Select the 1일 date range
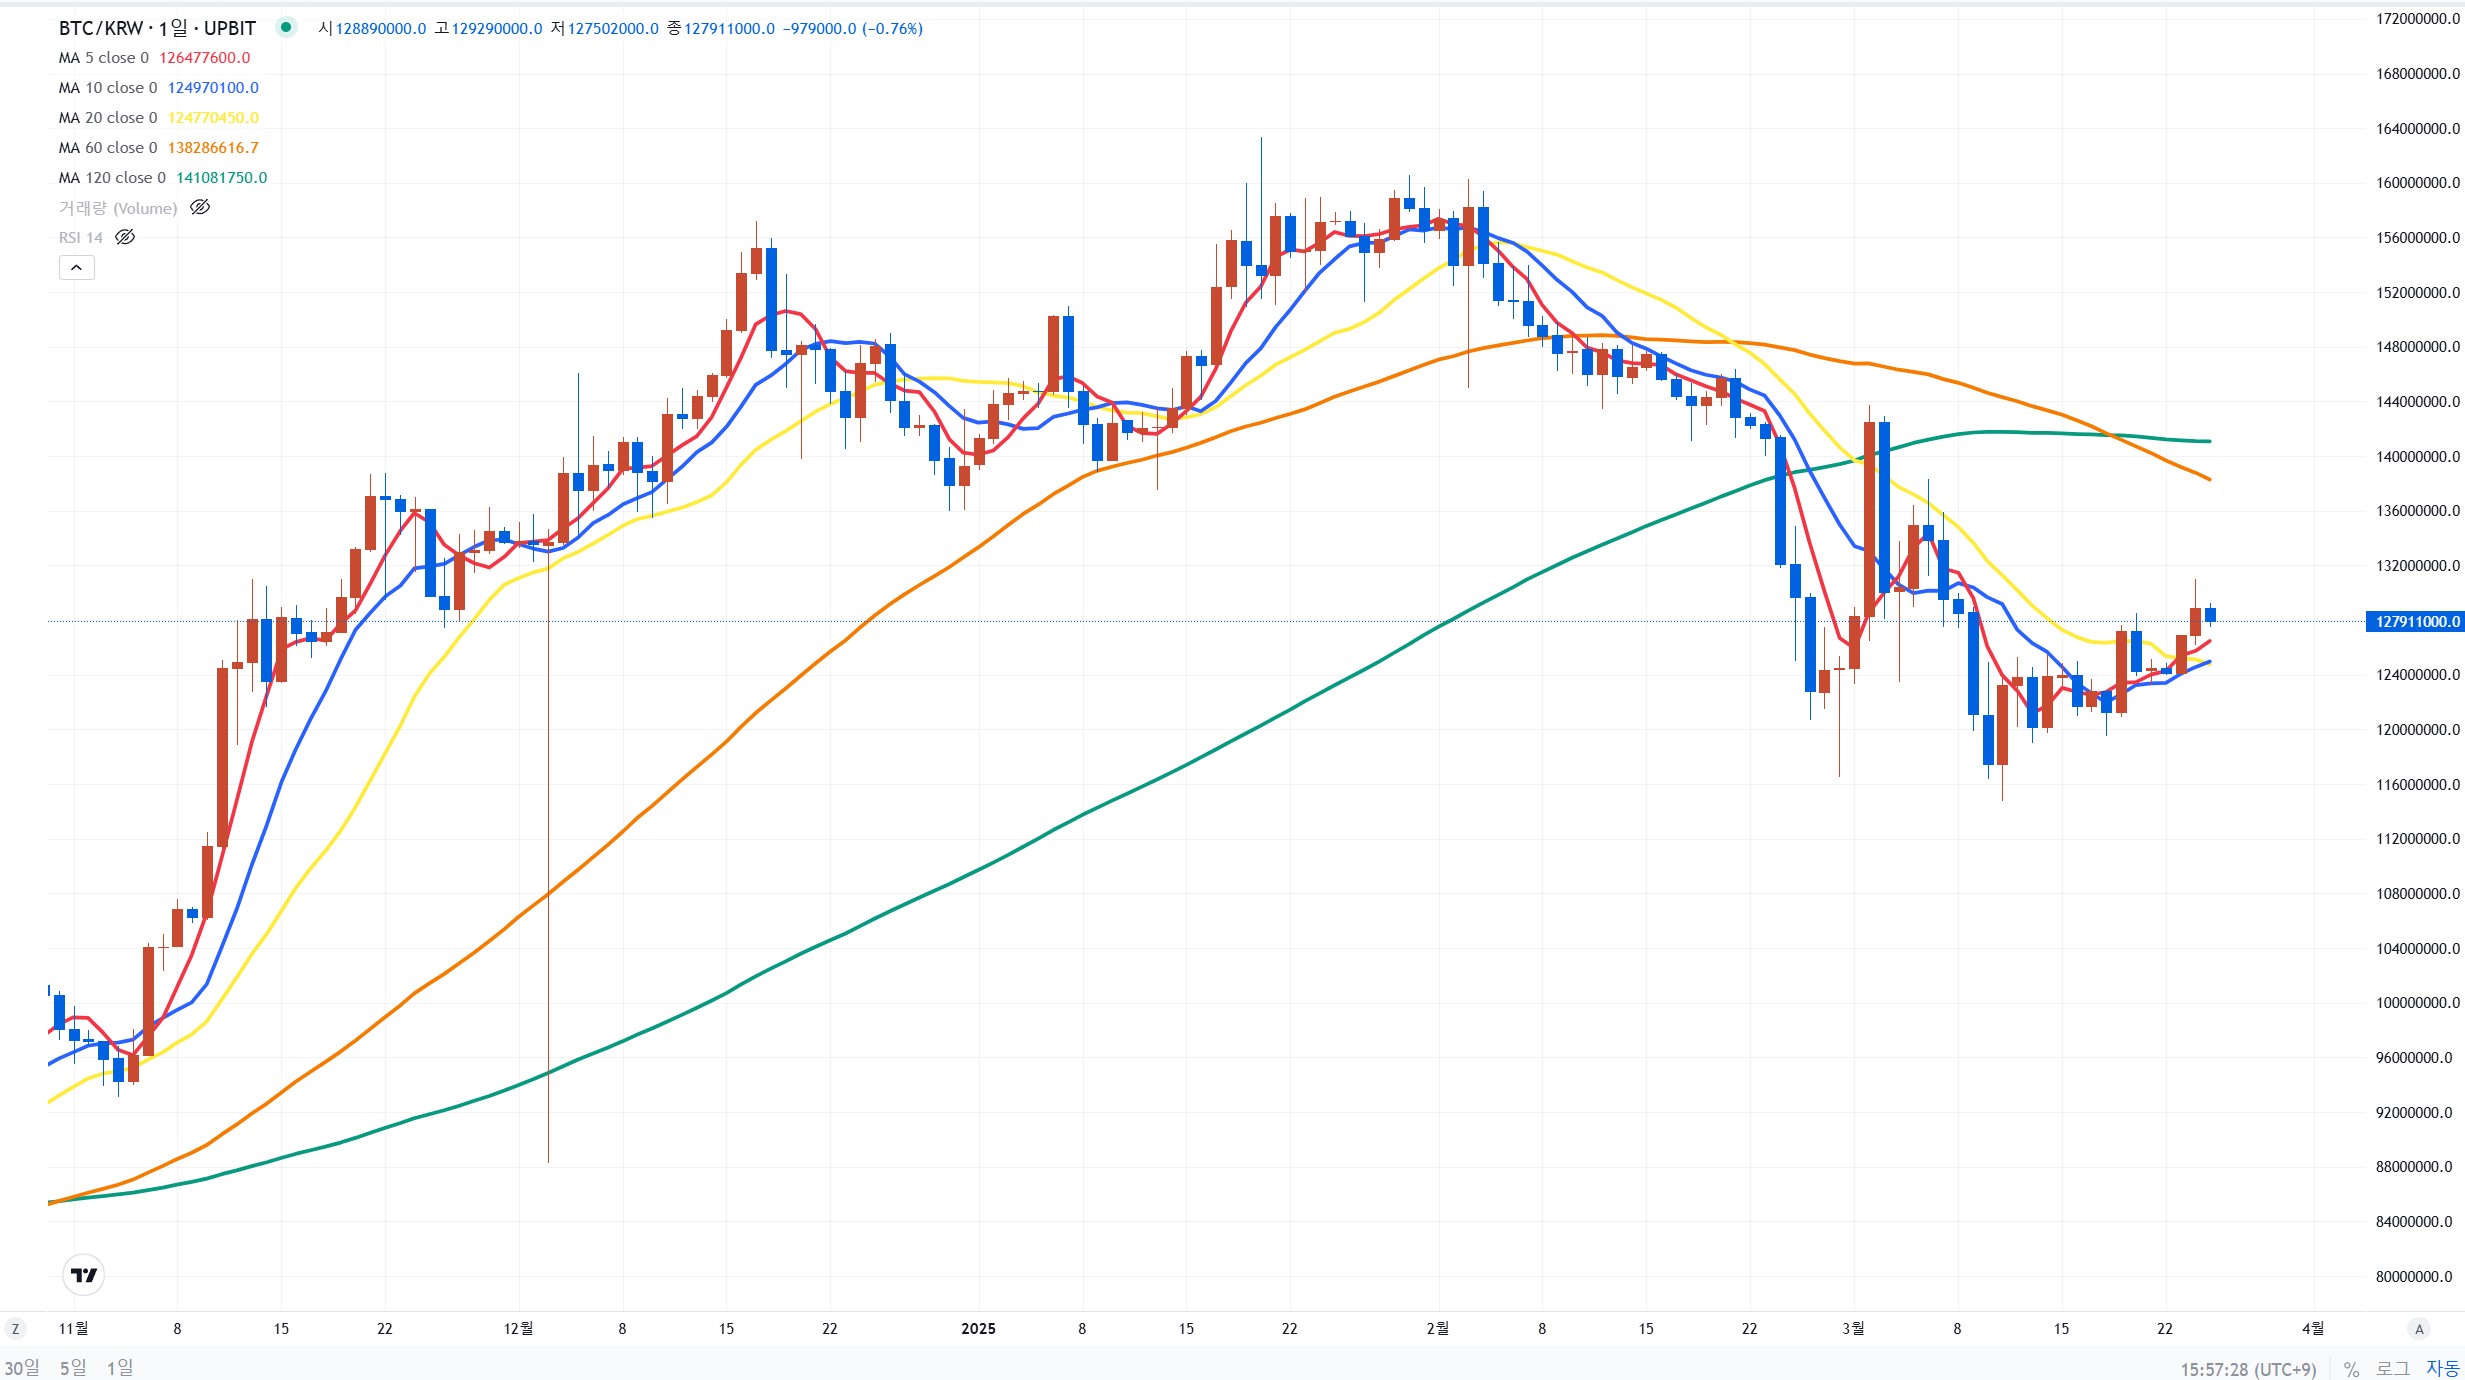 tap(120, 1367)
